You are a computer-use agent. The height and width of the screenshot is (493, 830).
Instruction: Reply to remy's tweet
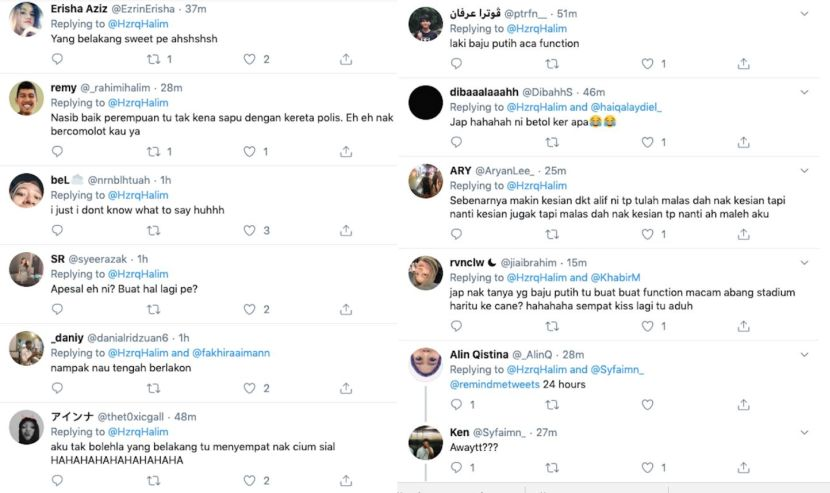pos(57,152)
